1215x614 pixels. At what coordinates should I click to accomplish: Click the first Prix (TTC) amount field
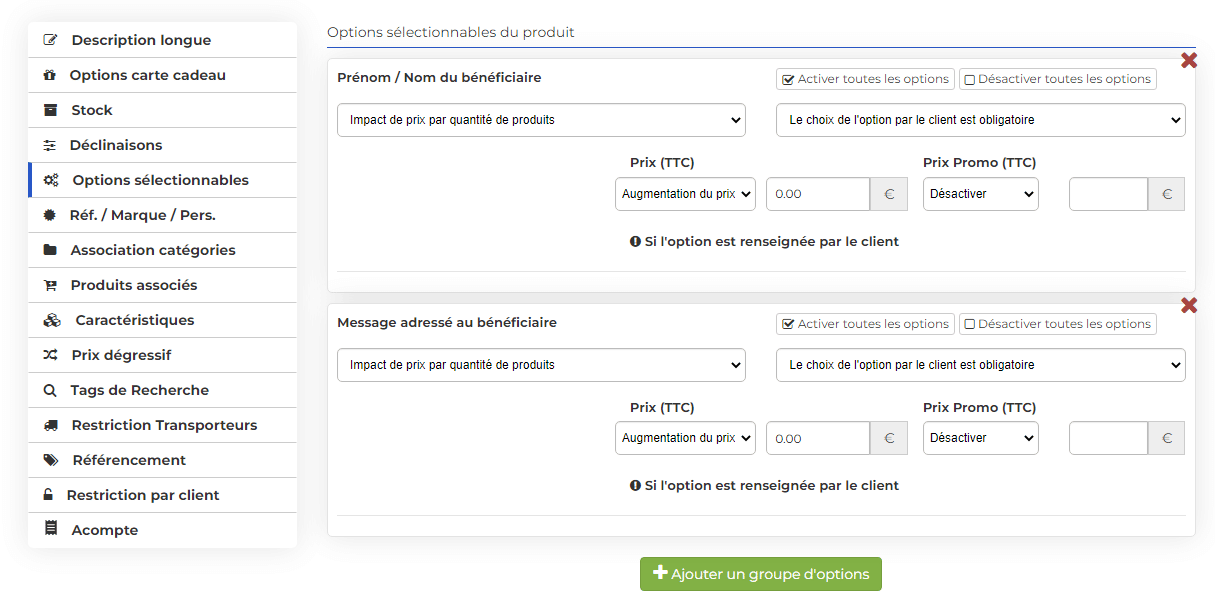(x=818, y=194)
